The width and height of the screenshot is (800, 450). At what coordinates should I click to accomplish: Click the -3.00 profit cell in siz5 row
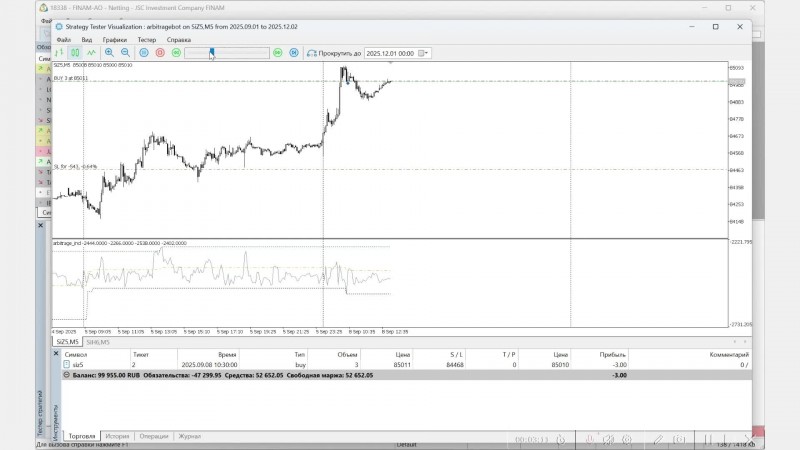(x=619, y=365)
